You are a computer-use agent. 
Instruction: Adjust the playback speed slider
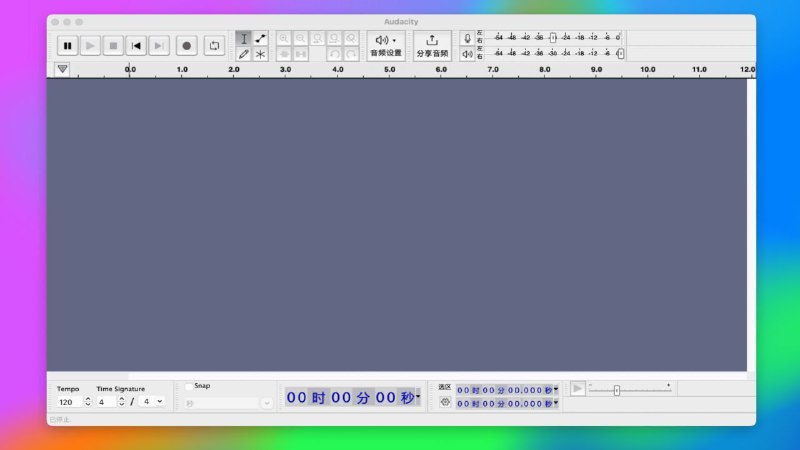[x=617, y=390]
